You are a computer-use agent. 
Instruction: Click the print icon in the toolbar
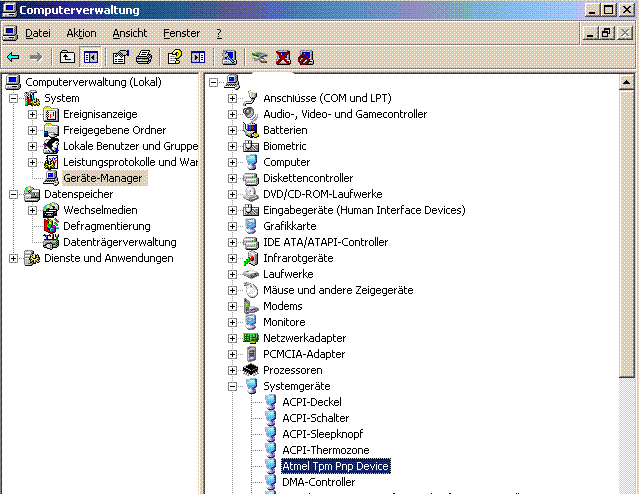point(144,57)
